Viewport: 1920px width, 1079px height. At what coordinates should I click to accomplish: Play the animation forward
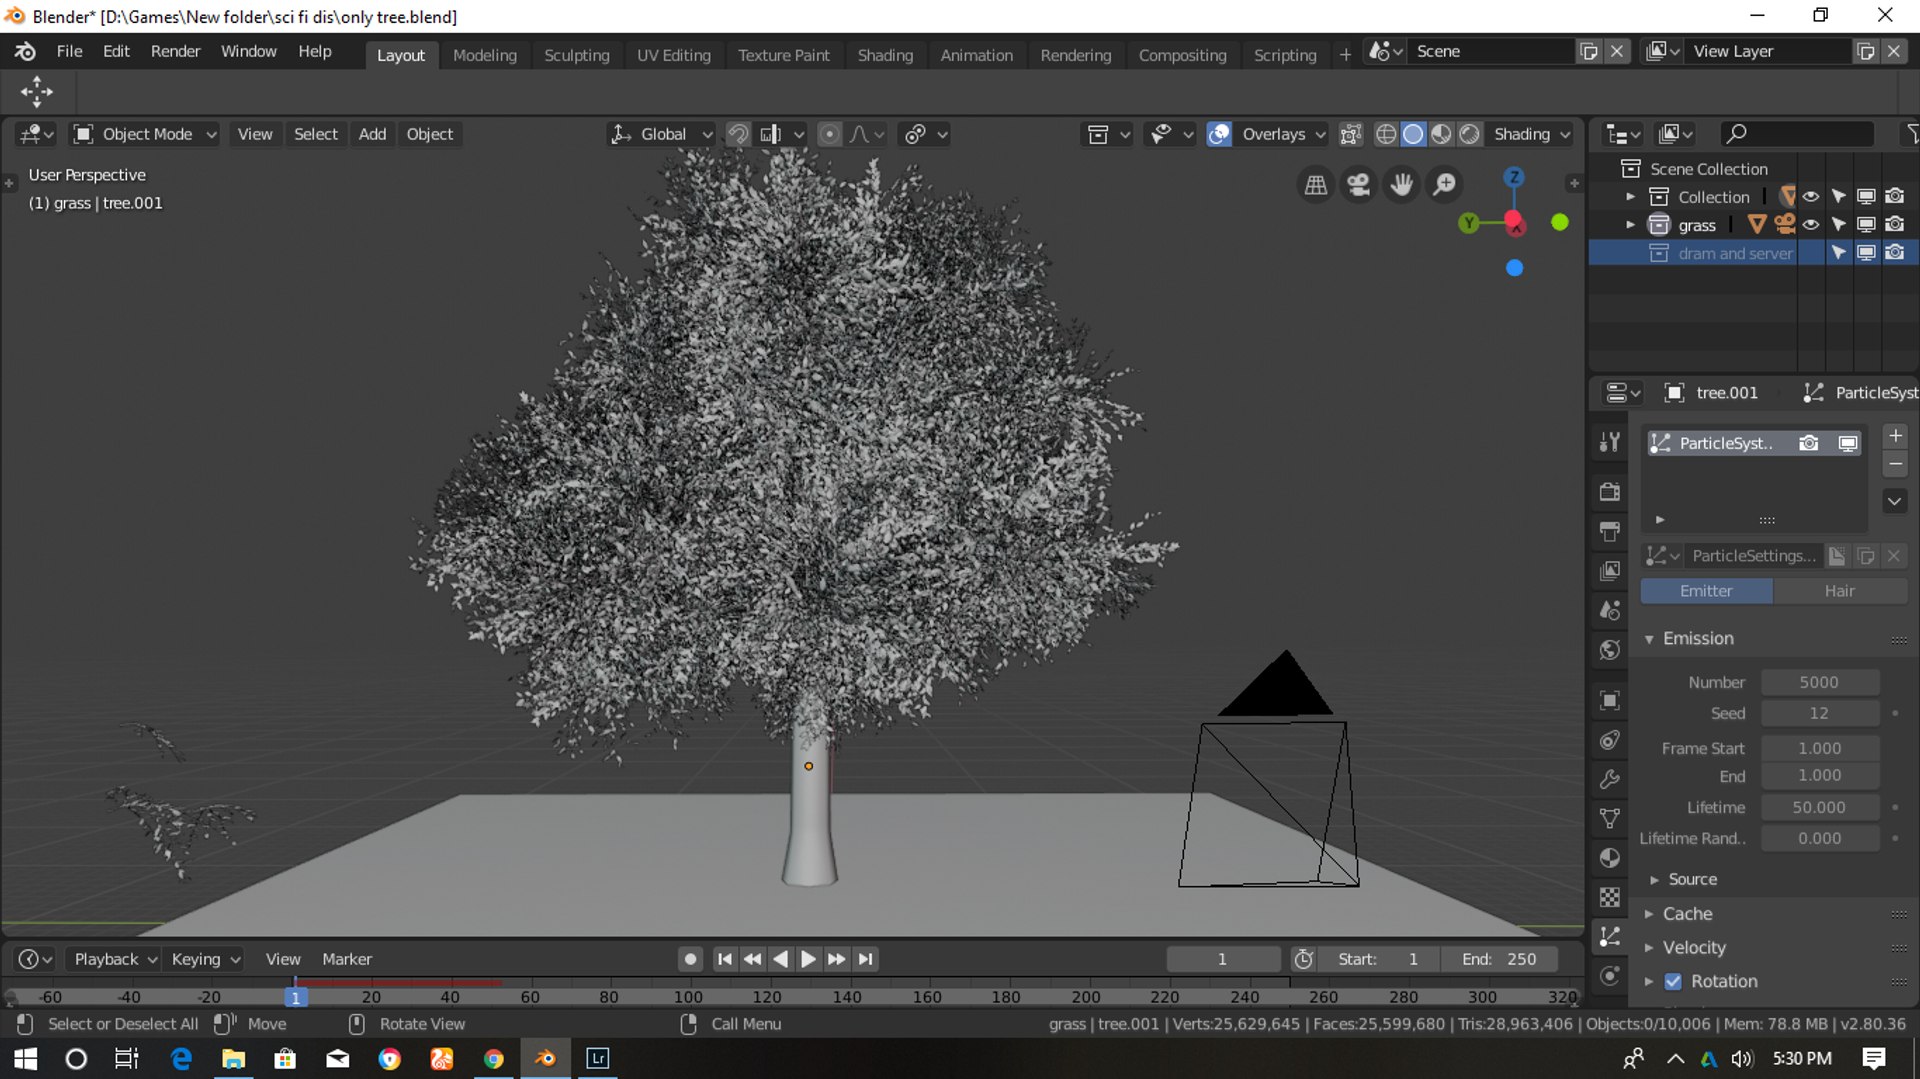coord(808,959)
